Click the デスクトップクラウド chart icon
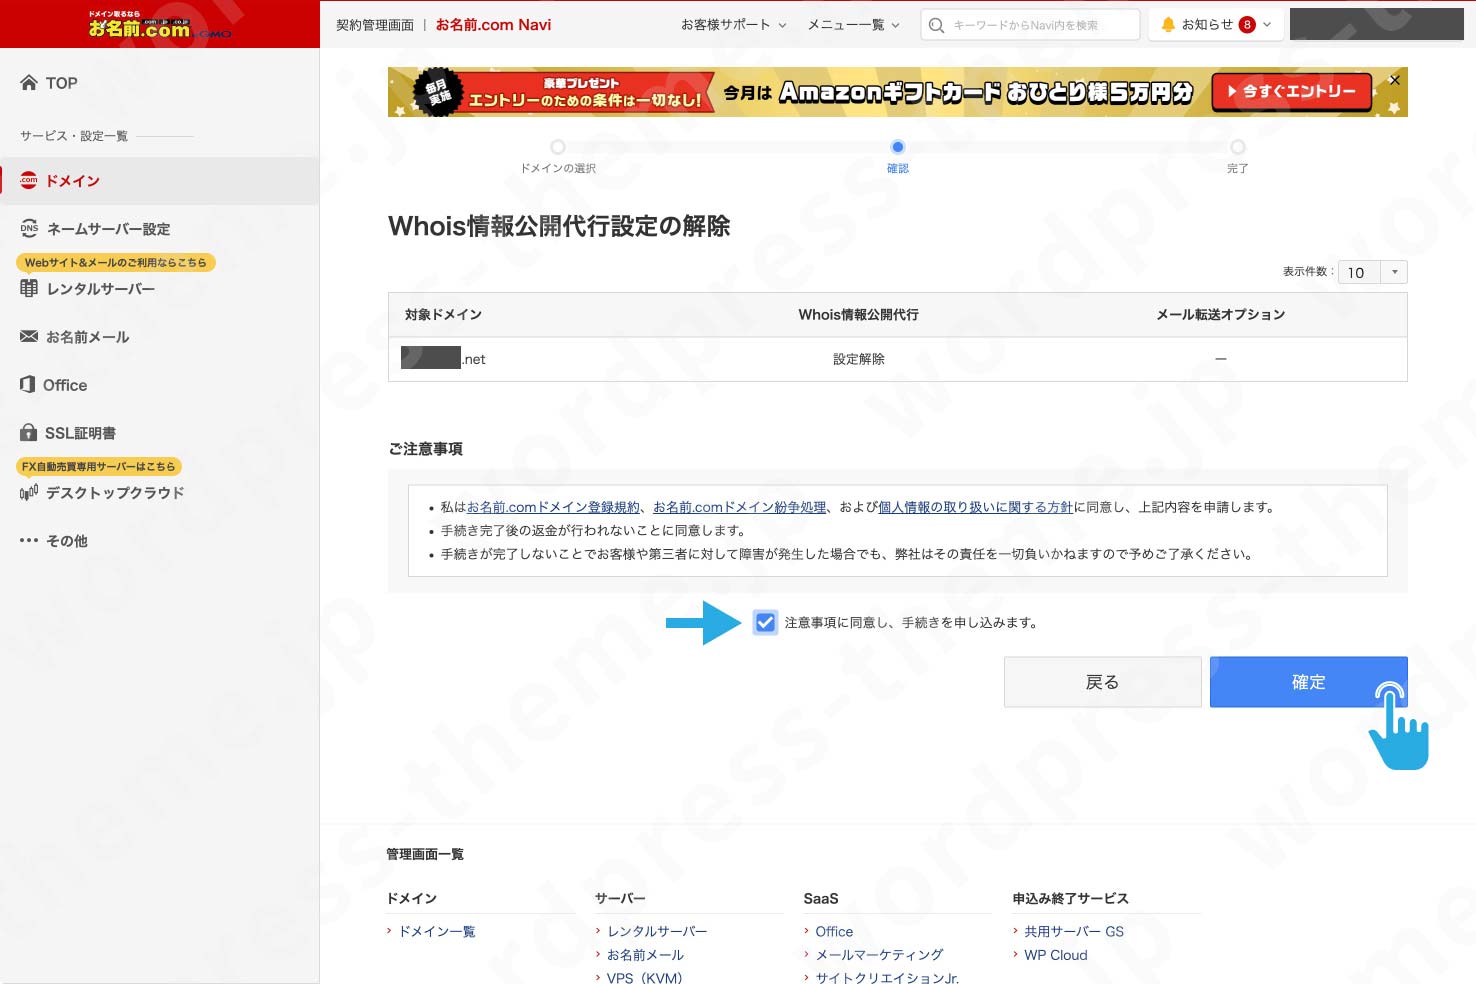This screenshot has height=984, width=1476. [x=29, y=492]
